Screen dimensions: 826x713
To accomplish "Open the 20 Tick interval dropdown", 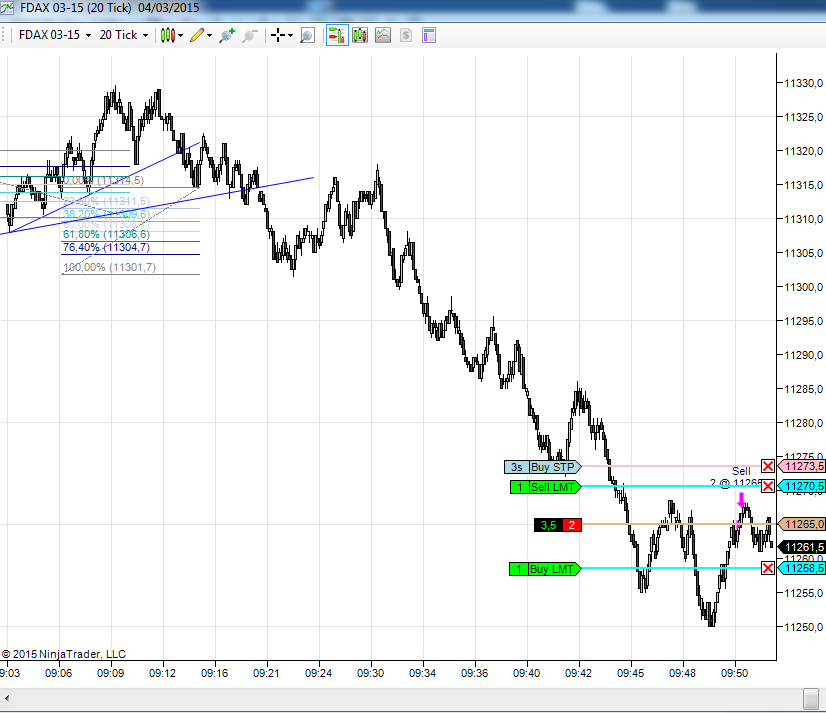I will [123, 35].
